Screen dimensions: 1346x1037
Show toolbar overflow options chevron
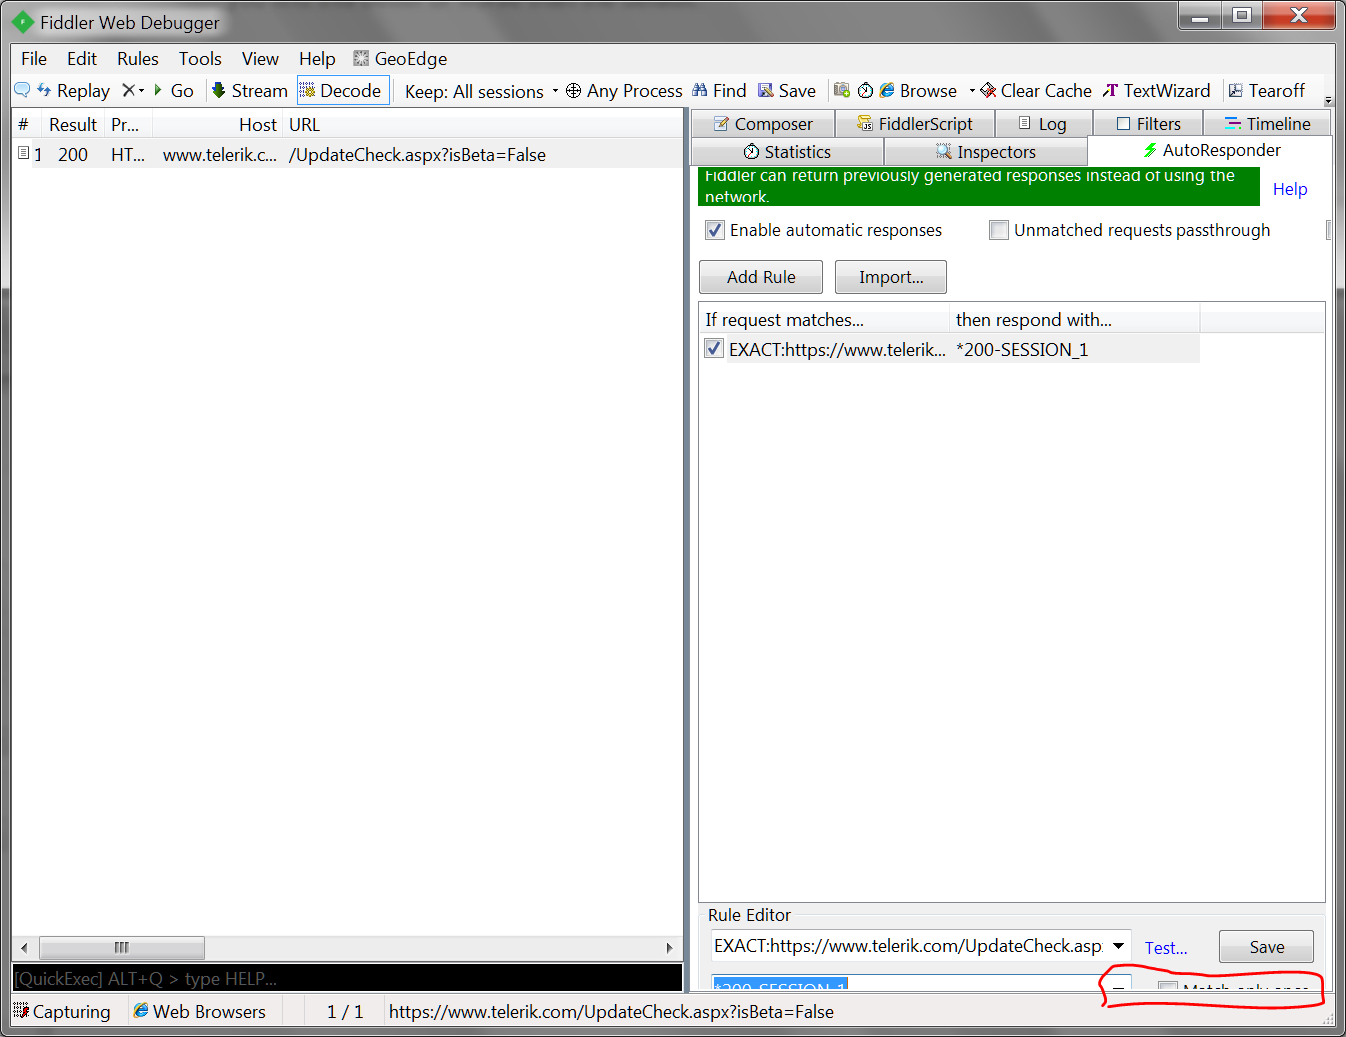[x=1328, y=100]
